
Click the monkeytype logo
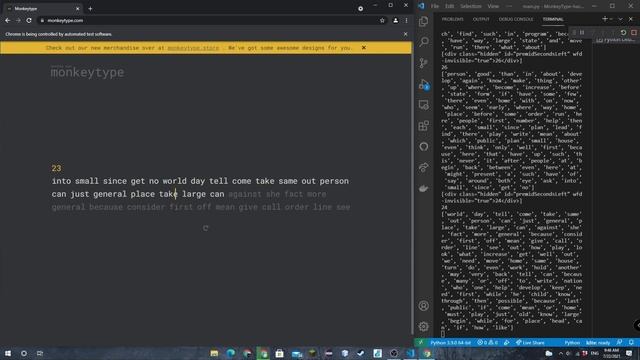pos(87,72)
